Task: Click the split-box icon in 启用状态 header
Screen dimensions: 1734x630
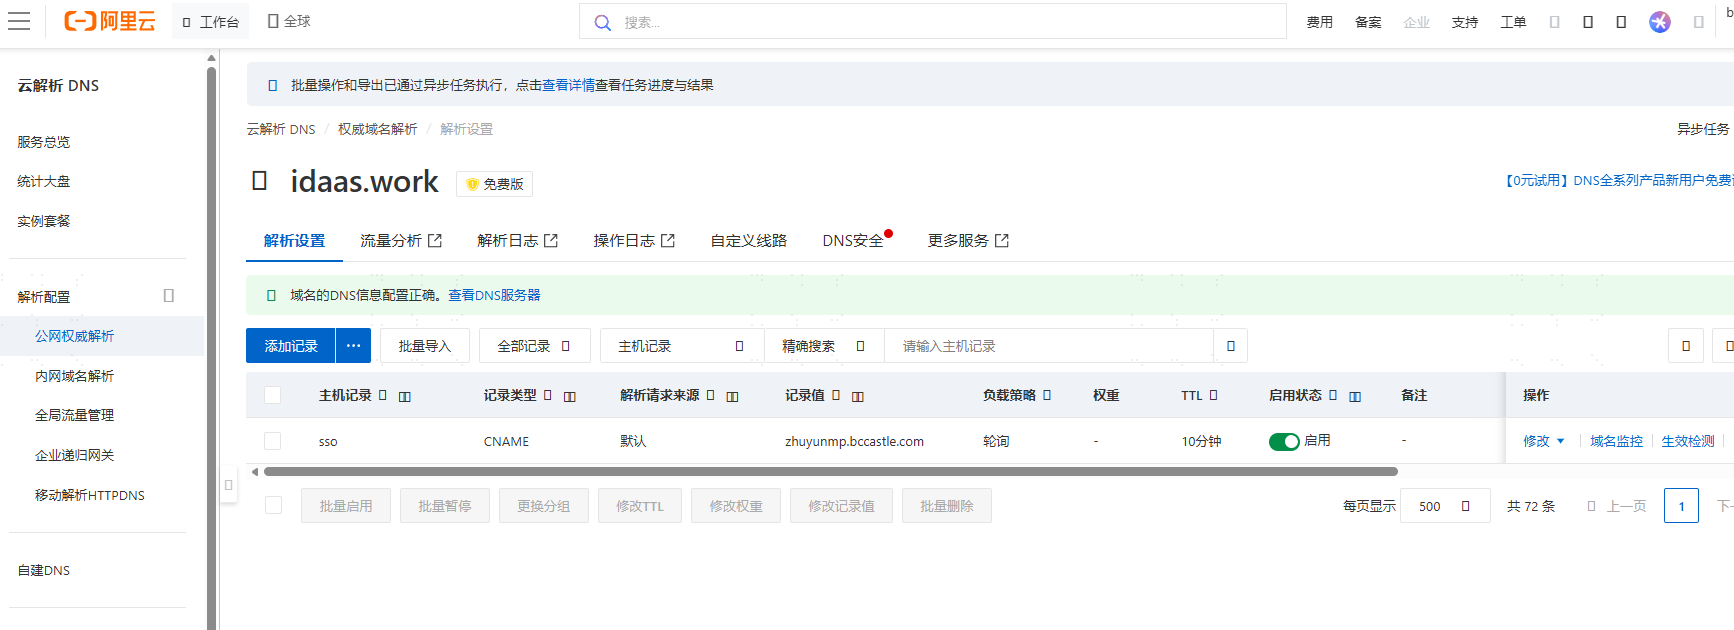Action: pos(1355,397)
